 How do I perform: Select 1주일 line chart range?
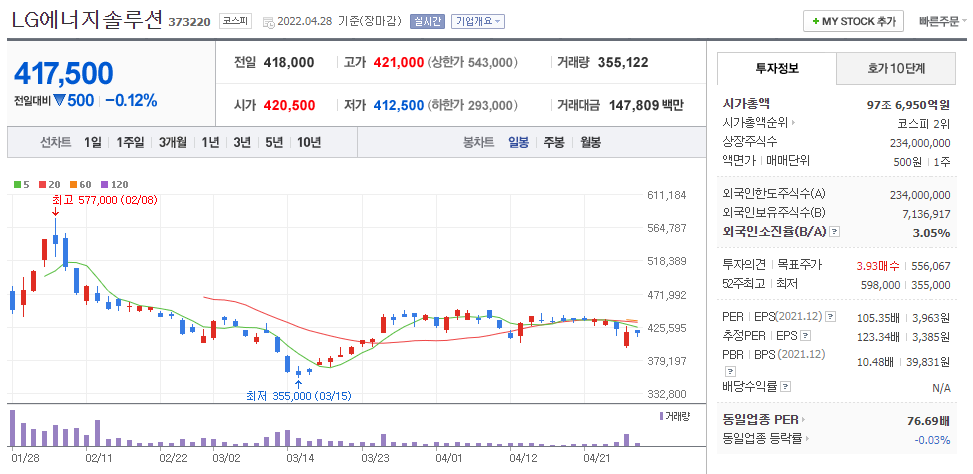click(x=130, y=142)
